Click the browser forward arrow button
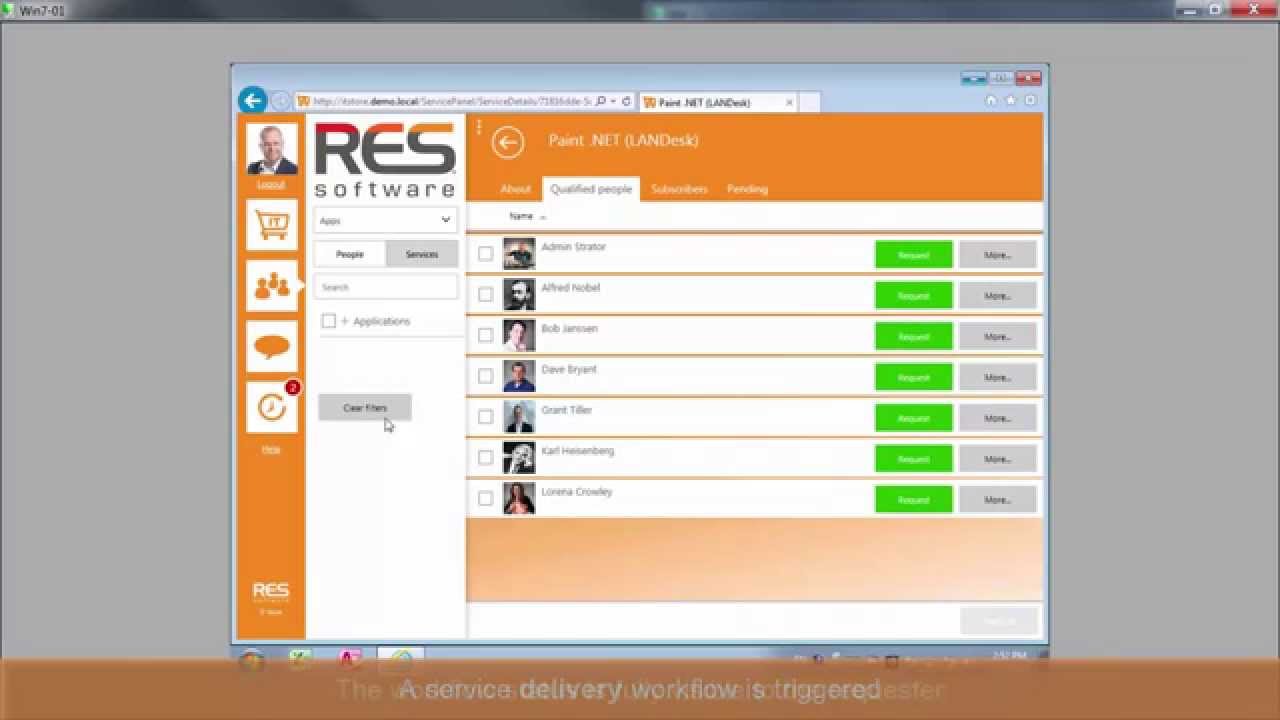Image resolution: width=1280 pixels, height=720 pixels. click(x=281, y=101)
